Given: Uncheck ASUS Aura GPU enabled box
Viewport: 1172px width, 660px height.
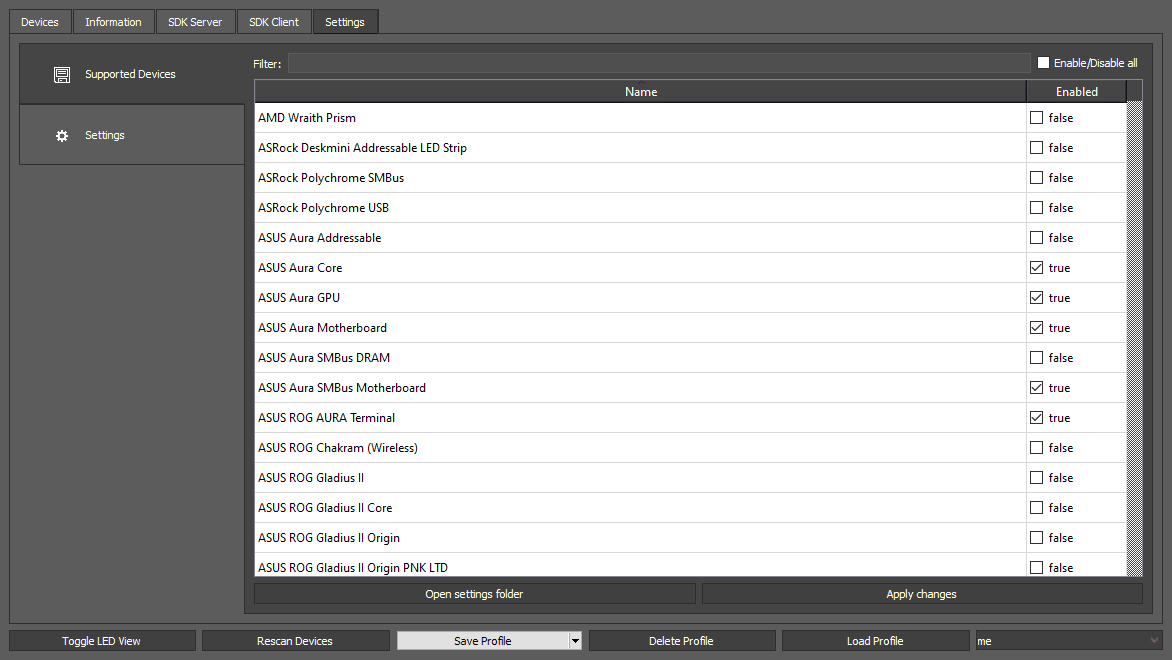Looking at the screenshot, I should click(1036, 297).
